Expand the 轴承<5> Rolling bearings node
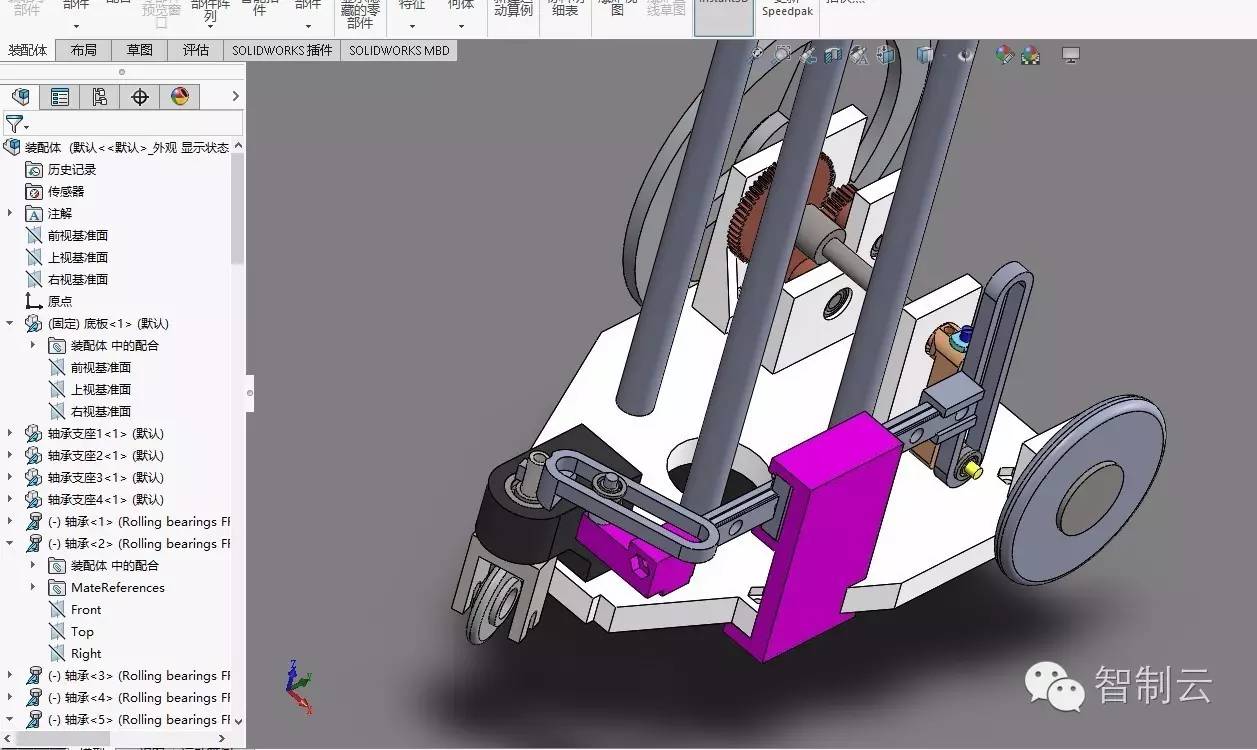Viewport: 1257px width, 750px height. point(10,719)
